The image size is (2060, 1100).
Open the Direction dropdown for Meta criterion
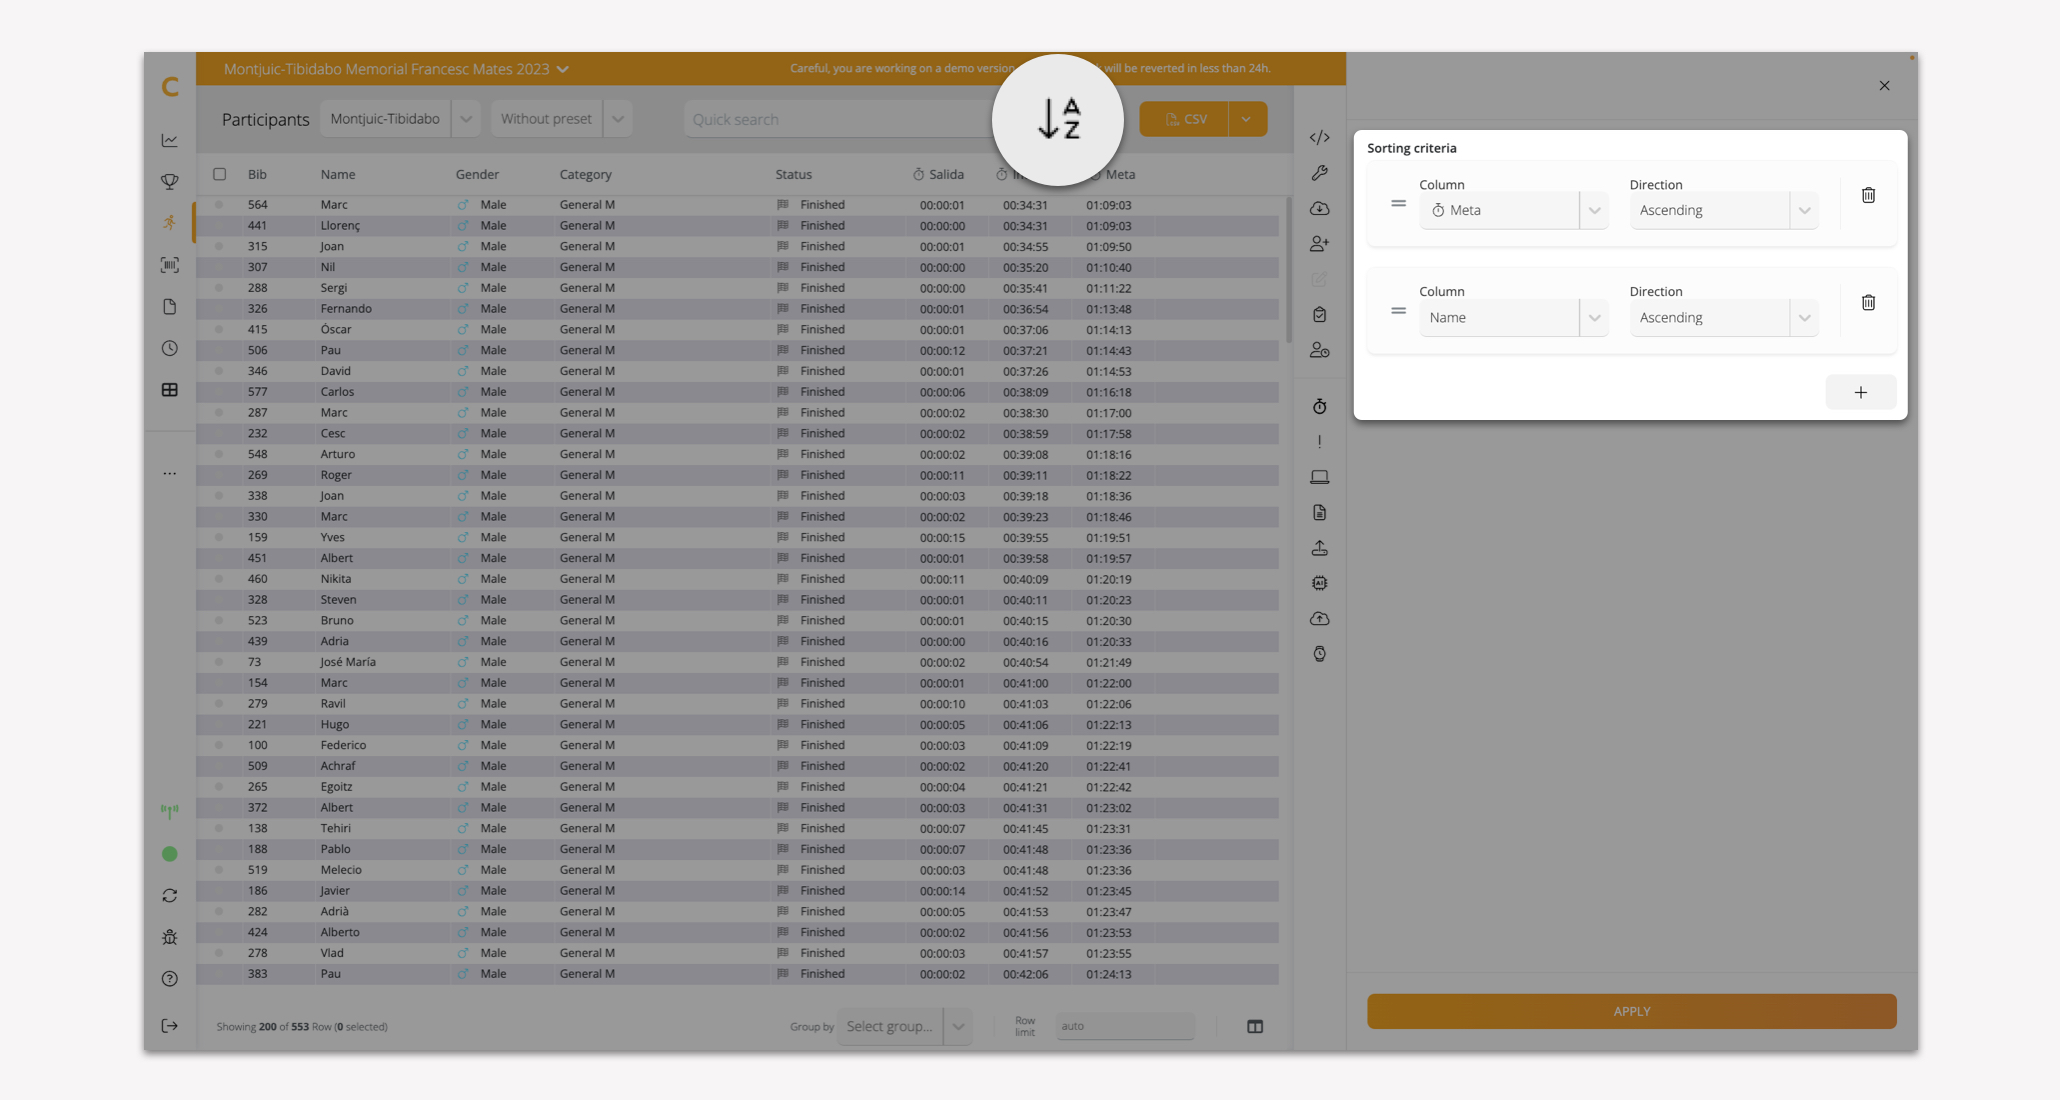(1724, 210)
